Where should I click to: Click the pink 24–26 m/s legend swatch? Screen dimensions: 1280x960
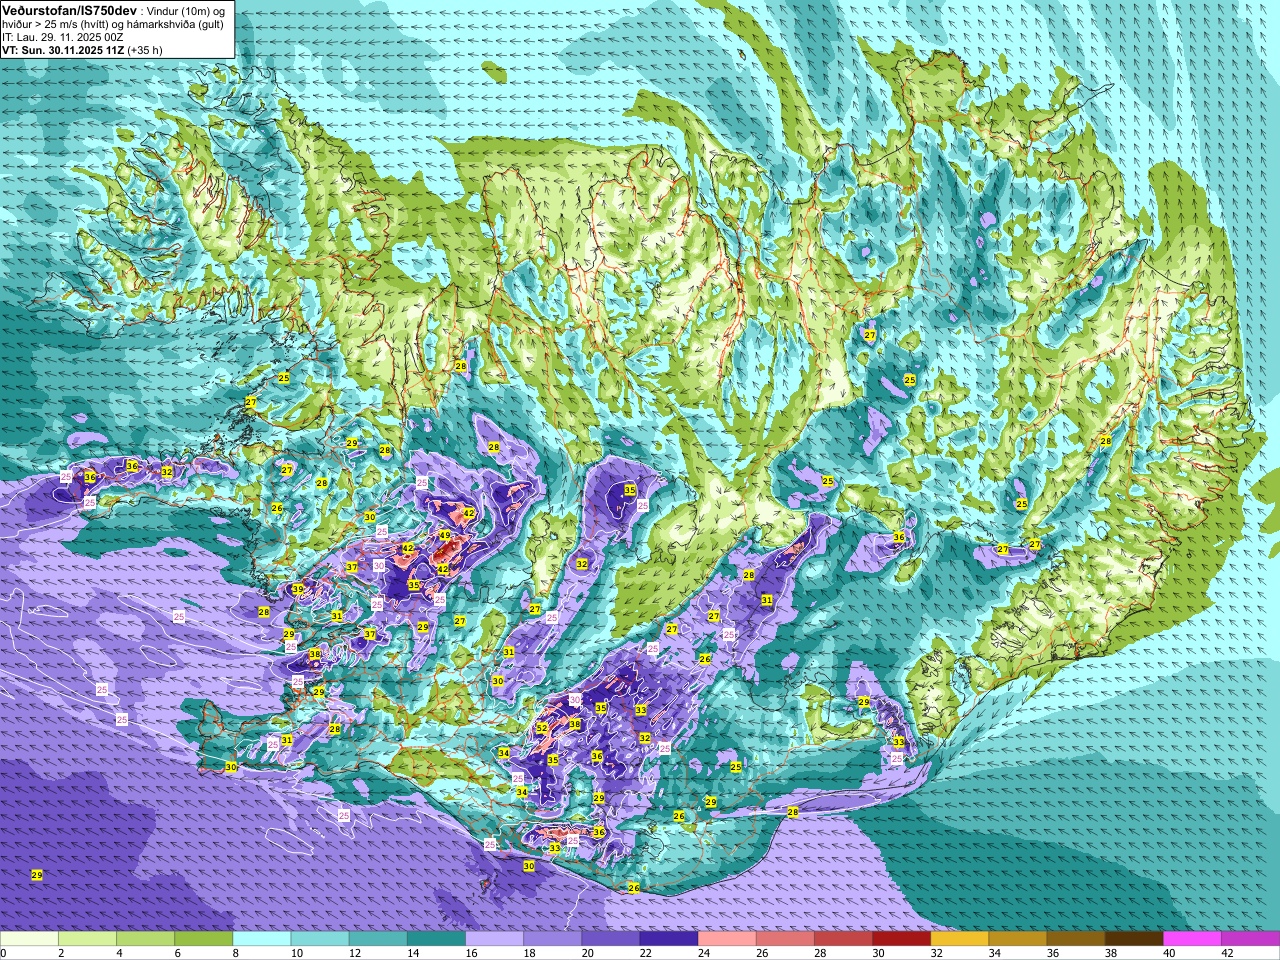tap(726, 939)
